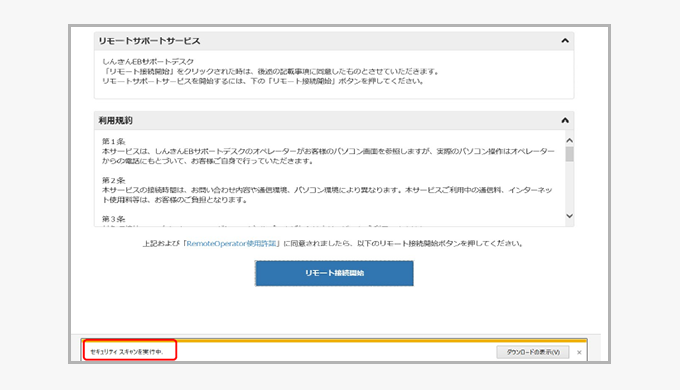The height and width of the screenshot is (390, 680).
Task: Collapse the リモートサポートサービス section chevron
Action: point(565,41)
